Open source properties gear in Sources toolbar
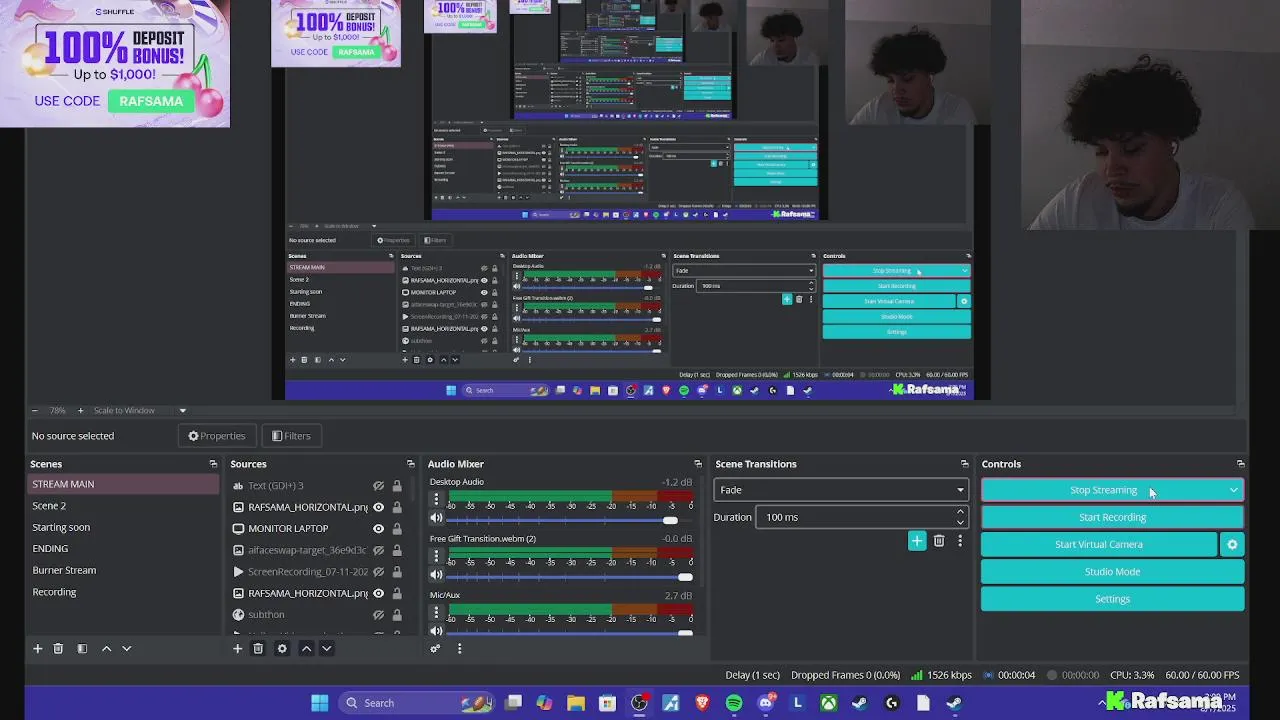This screenshot has width=1280, height=720. tap(282, 648)
